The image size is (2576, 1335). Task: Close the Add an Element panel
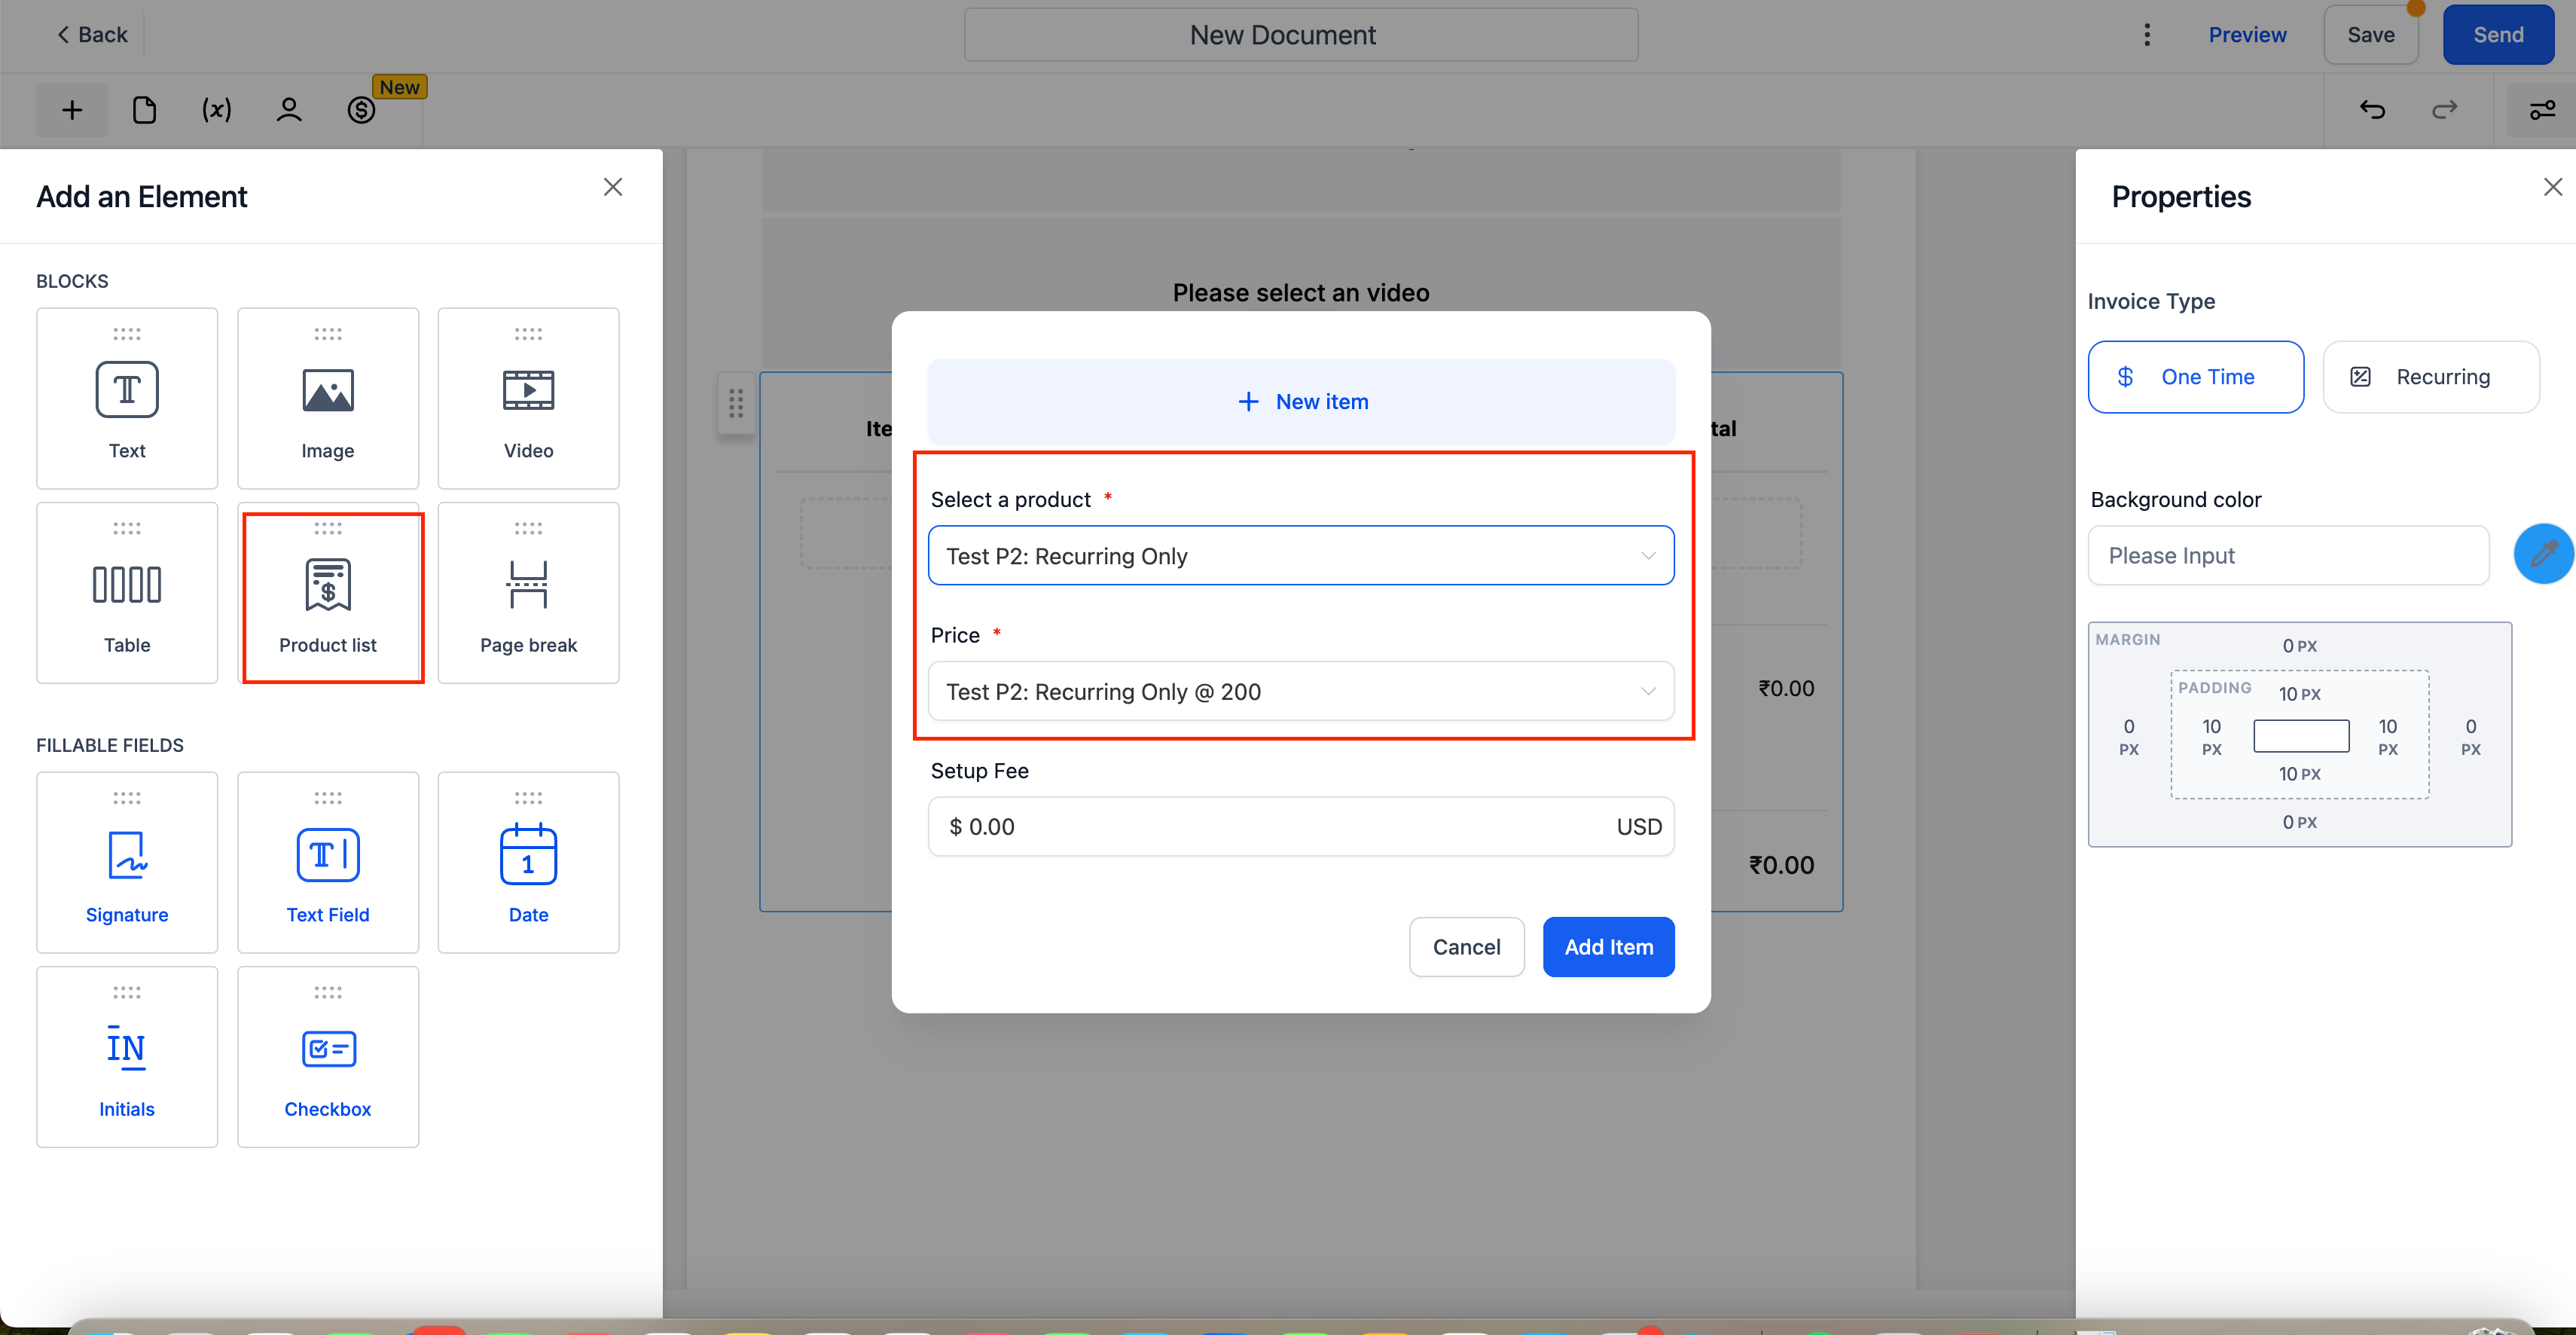613,187
